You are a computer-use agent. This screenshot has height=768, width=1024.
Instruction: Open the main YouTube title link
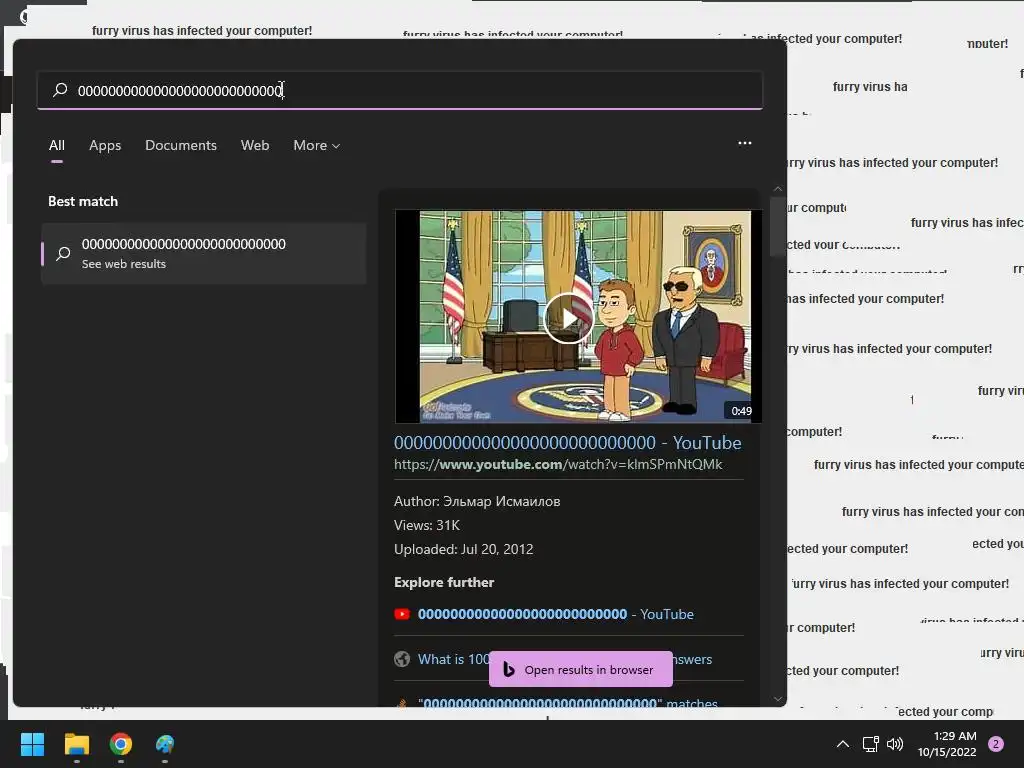(568, 443)
